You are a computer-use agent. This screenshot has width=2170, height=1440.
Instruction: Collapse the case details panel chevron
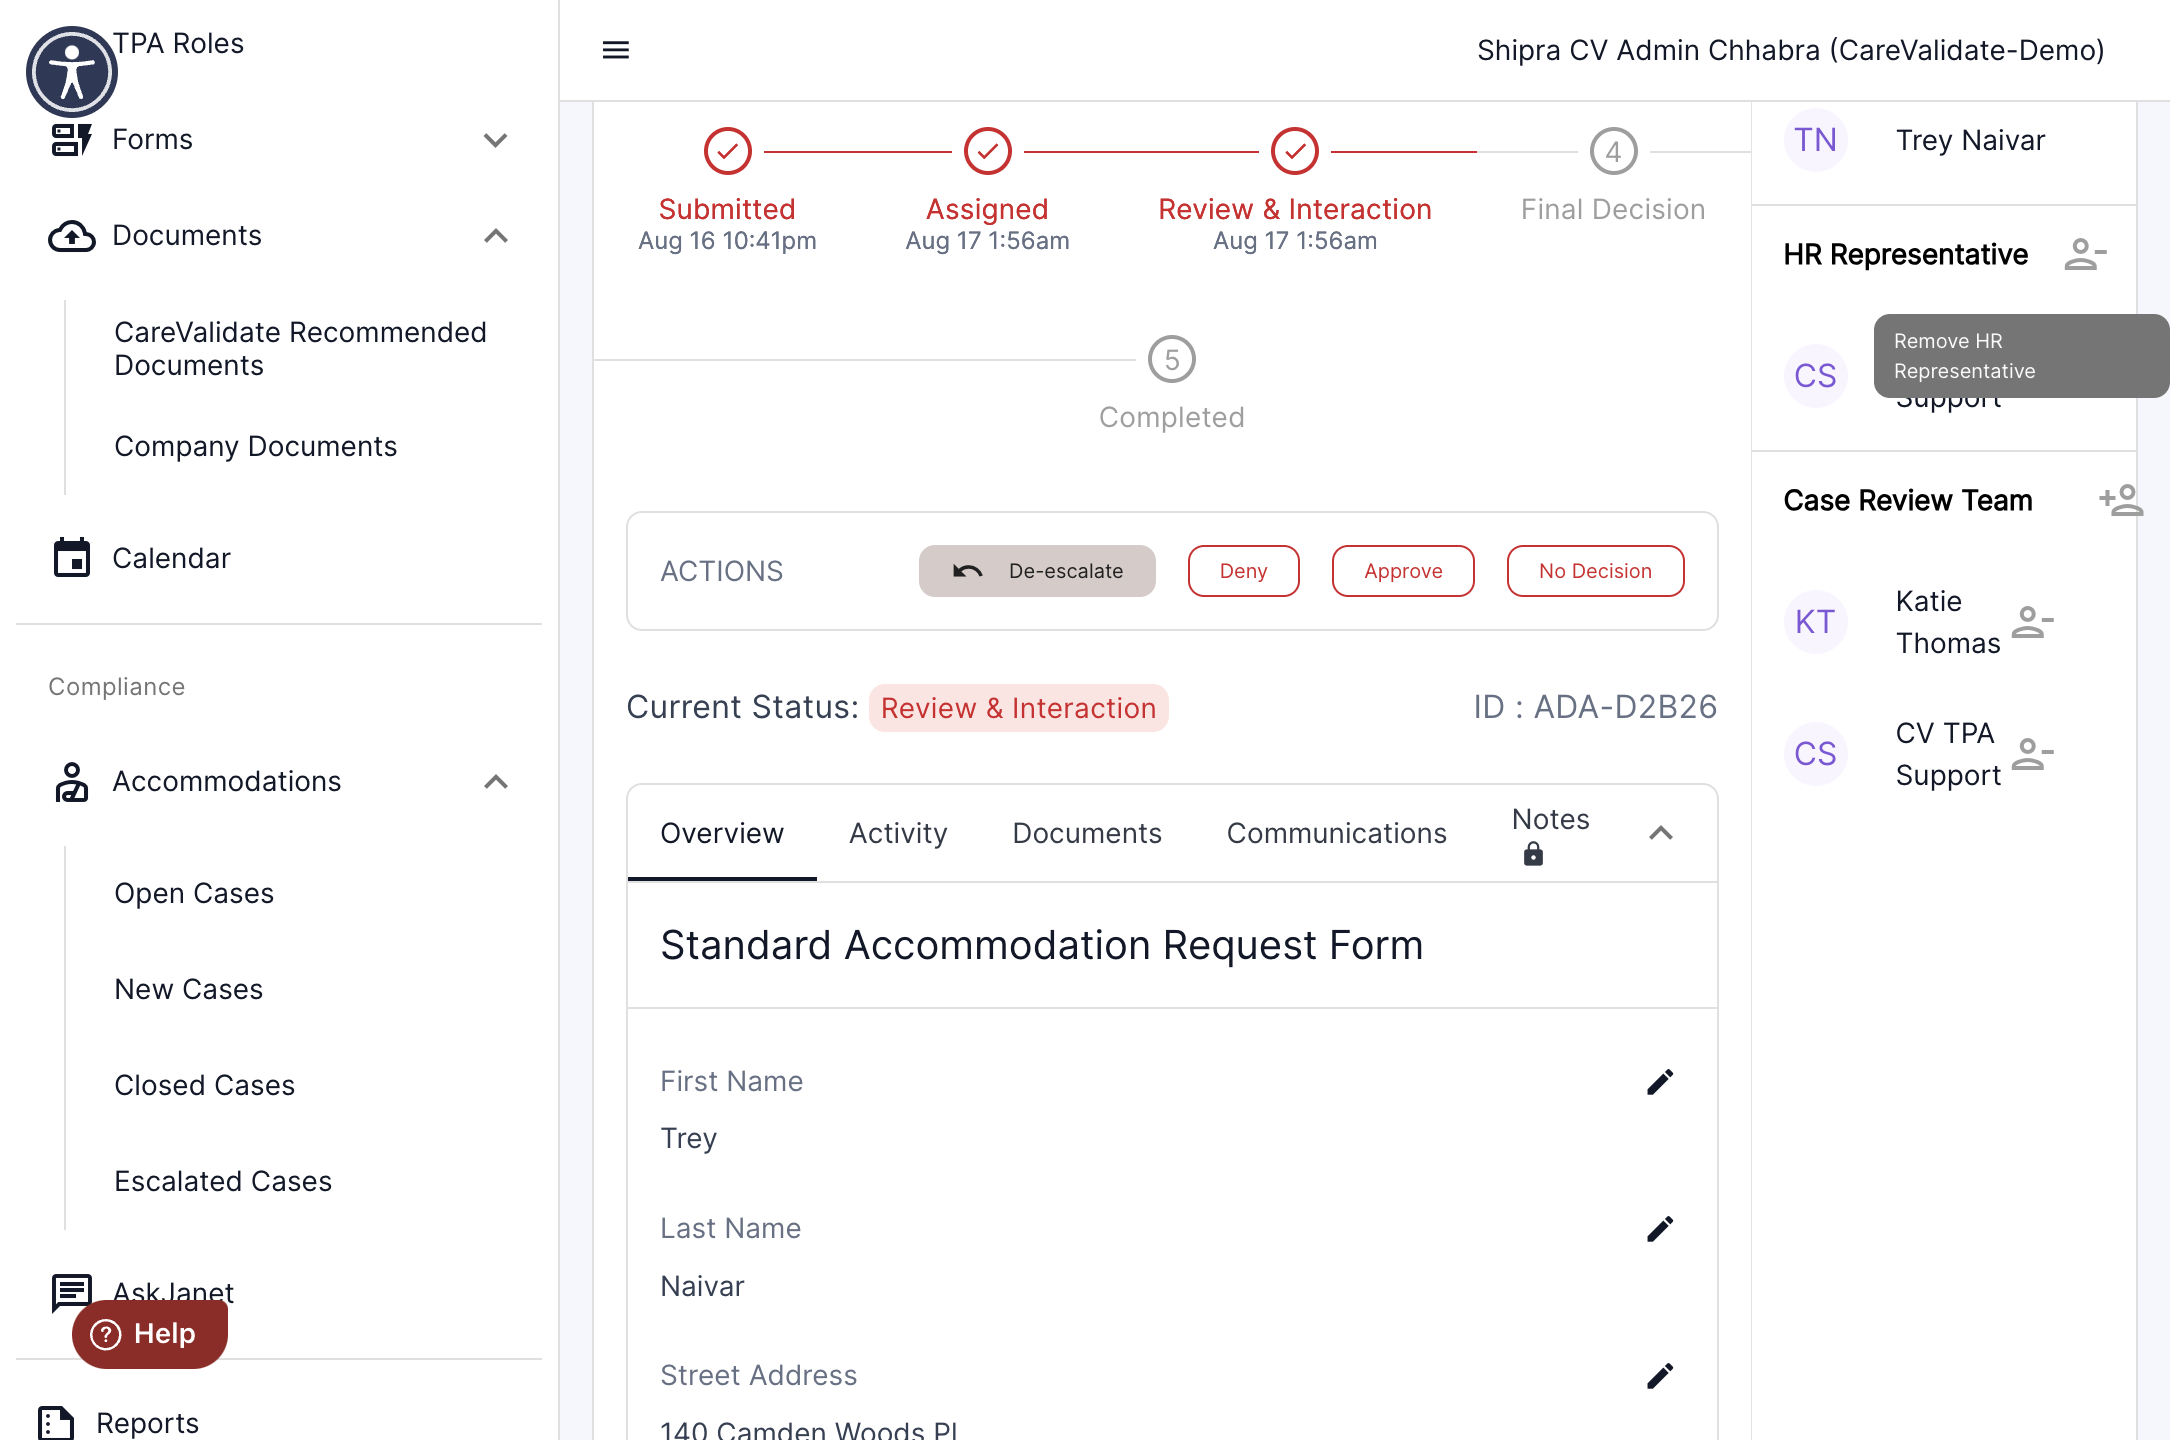coord(1661,833)
